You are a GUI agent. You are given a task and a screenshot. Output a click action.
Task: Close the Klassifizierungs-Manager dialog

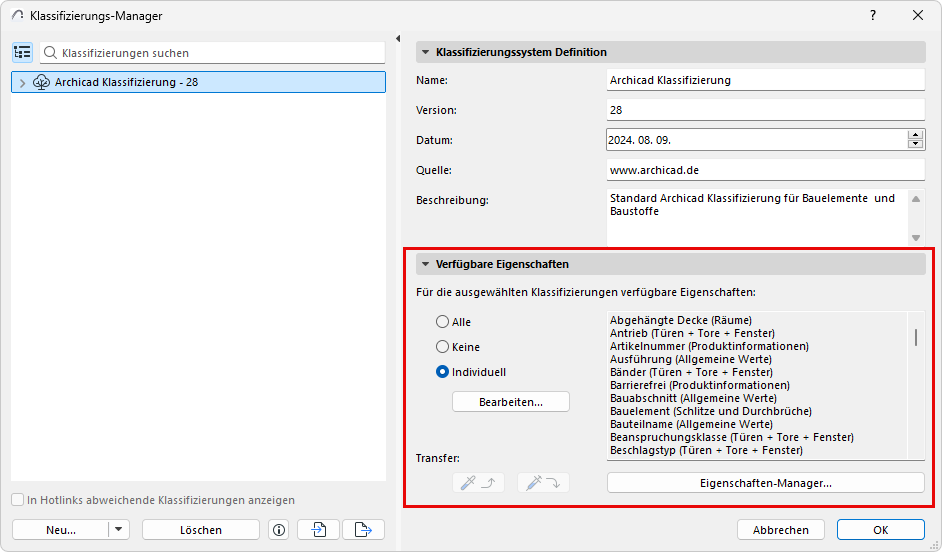coord(917,16)
